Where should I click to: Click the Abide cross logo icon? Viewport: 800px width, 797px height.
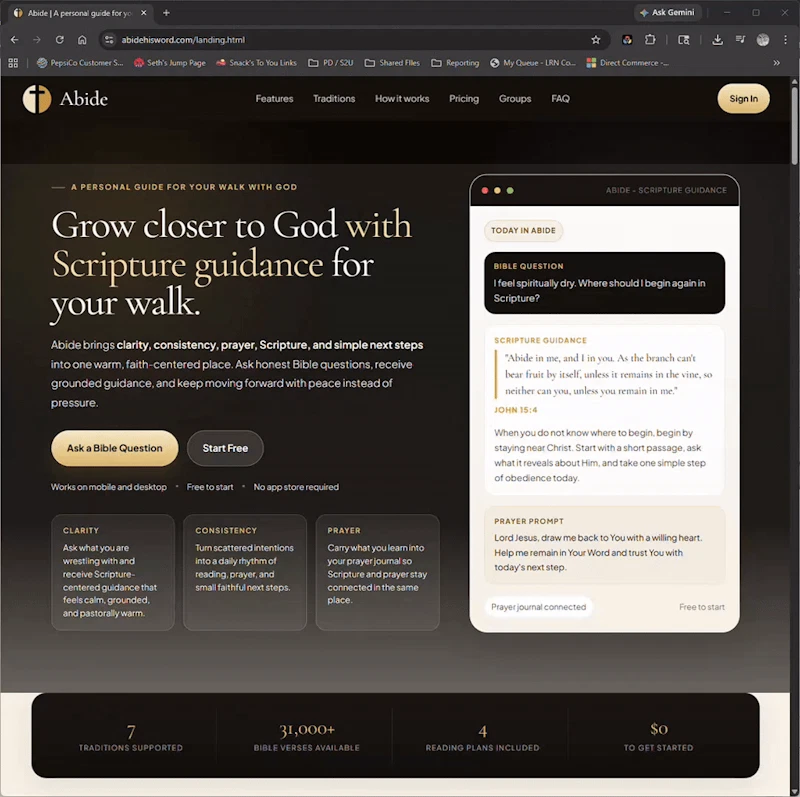(37, 98)
